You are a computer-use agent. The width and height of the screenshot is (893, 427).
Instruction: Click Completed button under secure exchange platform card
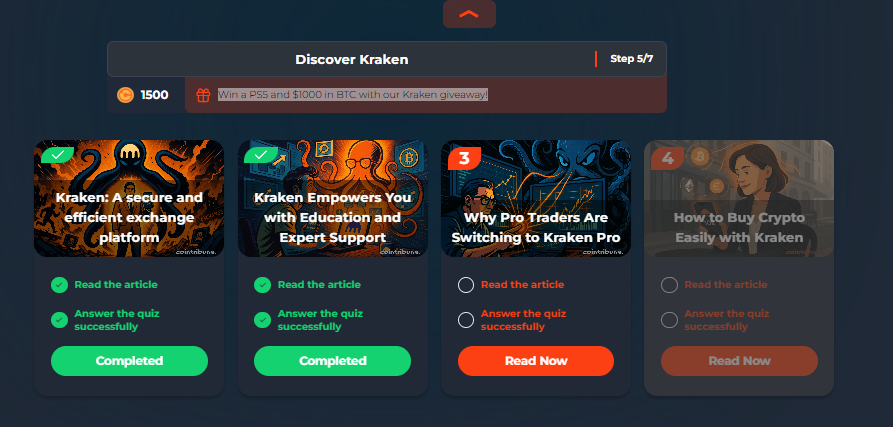tap(129, 361)
